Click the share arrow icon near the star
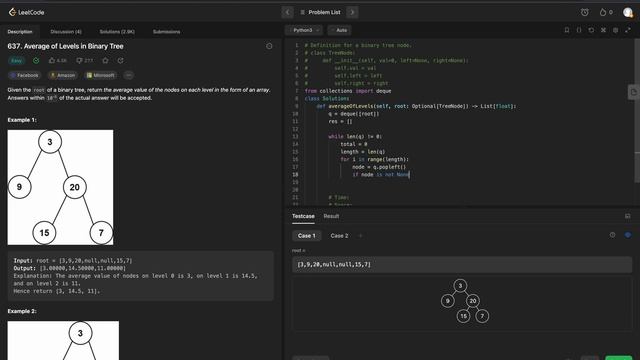Screen dimensions: 640x360 click(x=120, y=60)
